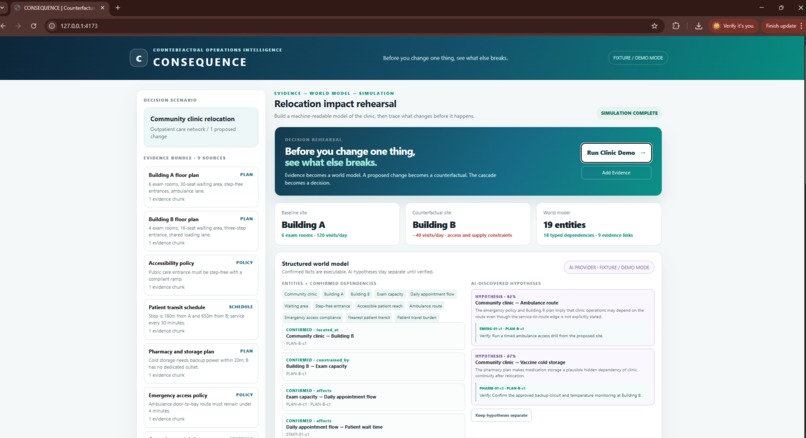Open the Accessibility policy evidence card
This screenshot has height=438, width=806.
point(201,275)
